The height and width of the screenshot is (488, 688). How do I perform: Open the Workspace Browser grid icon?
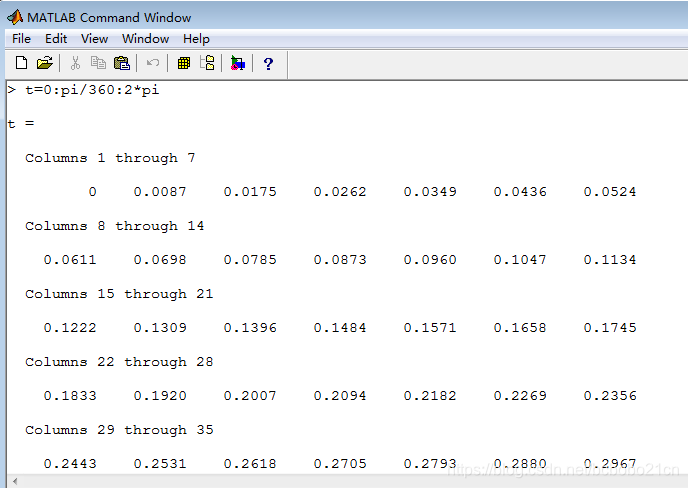pos(184,63)
